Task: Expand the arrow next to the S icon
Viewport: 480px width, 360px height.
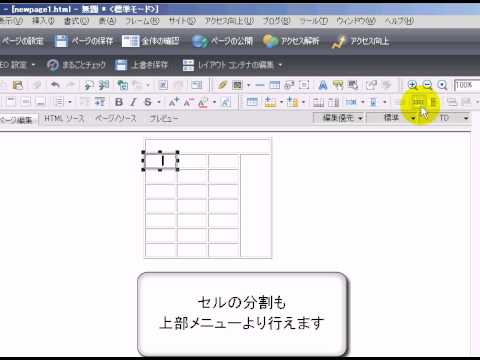Action: [x=159, y=102]
